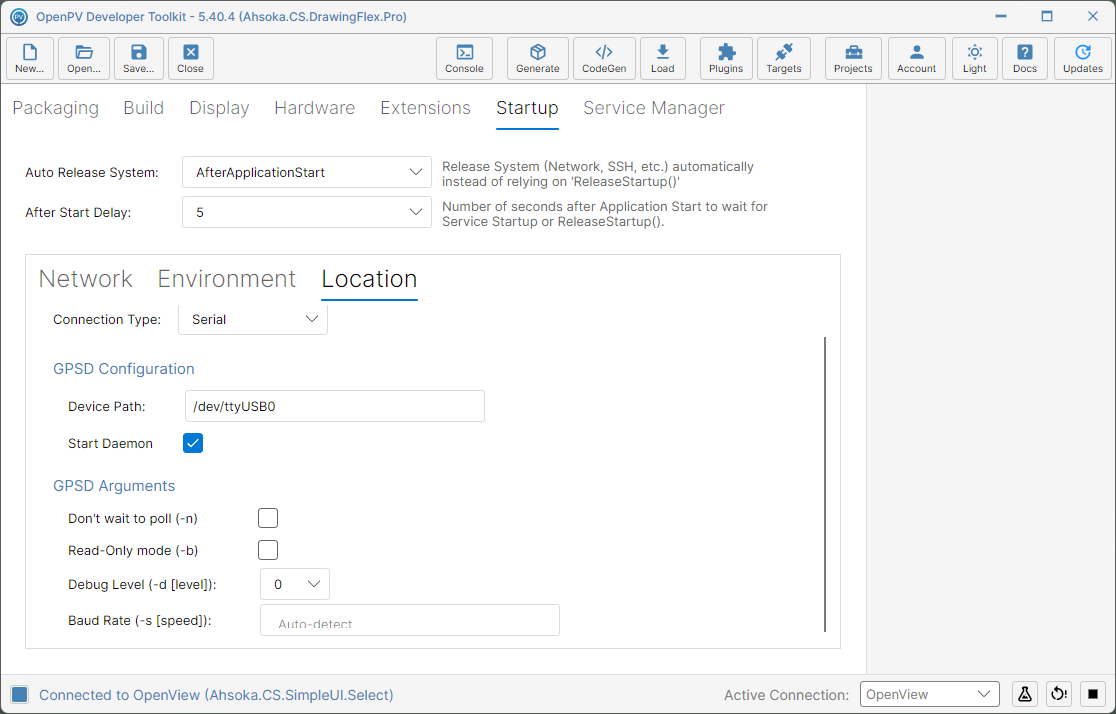Switch to the Service Manager tab
1116x714 pixels.
[x=654, y=108]
